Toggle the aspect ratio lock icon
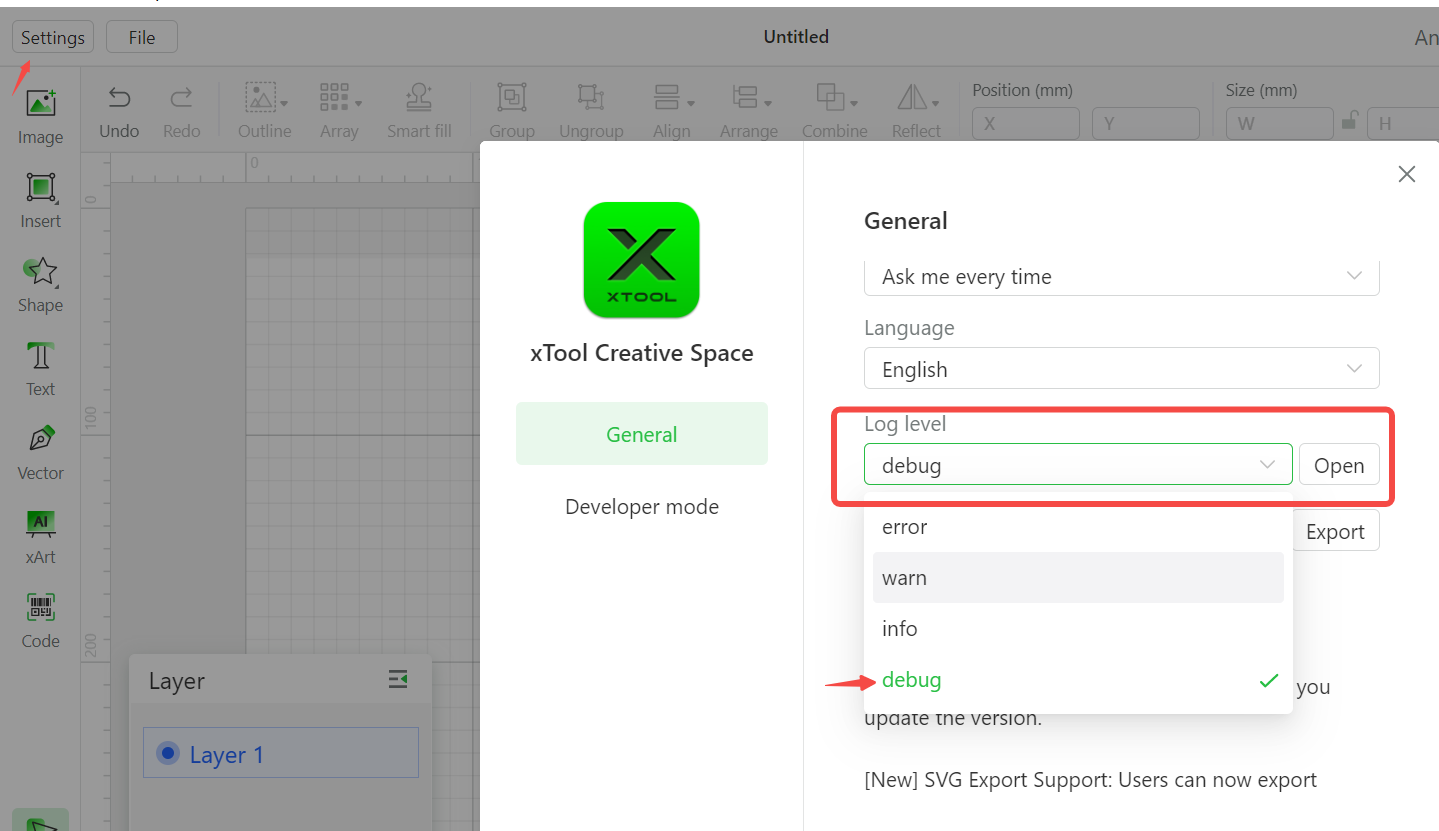 pyautogui.click(x=1349, y=122)
